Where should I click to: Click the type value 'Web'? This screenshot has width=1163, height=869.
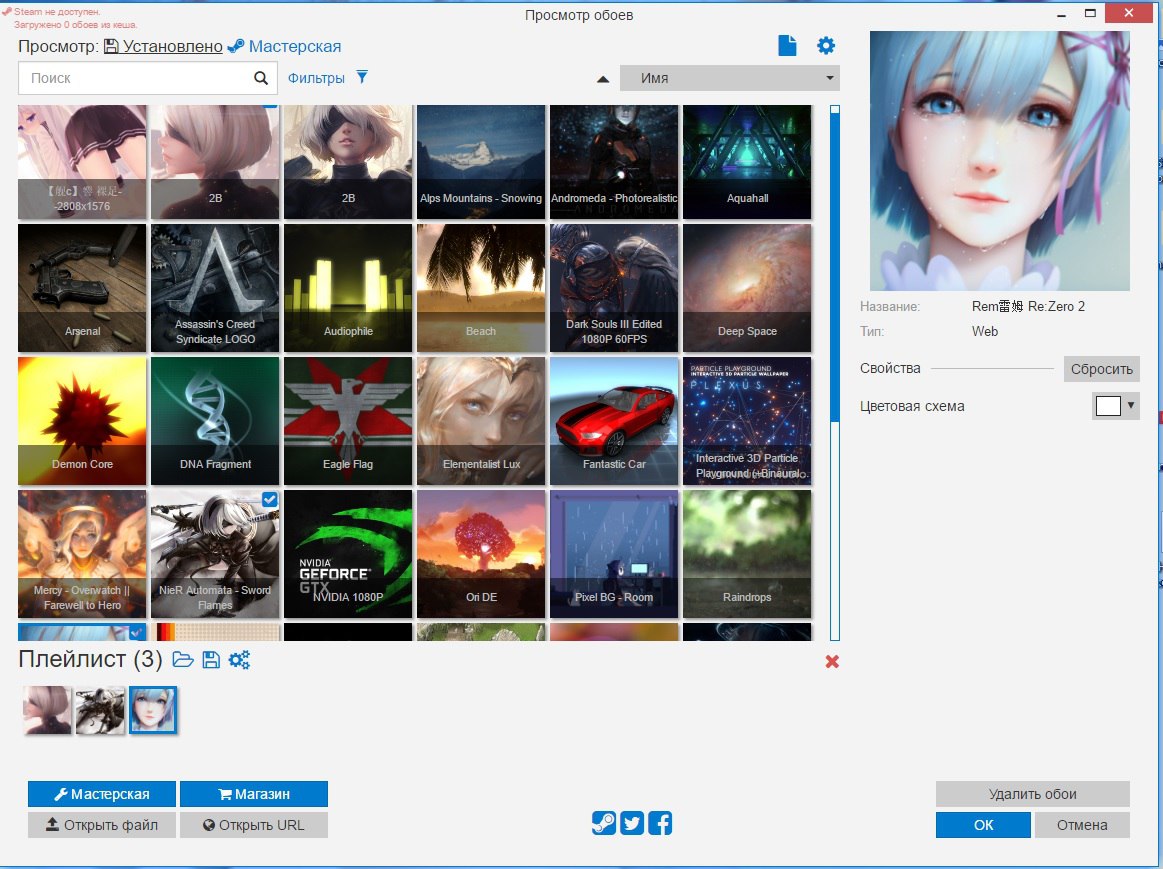pos(985,331)
